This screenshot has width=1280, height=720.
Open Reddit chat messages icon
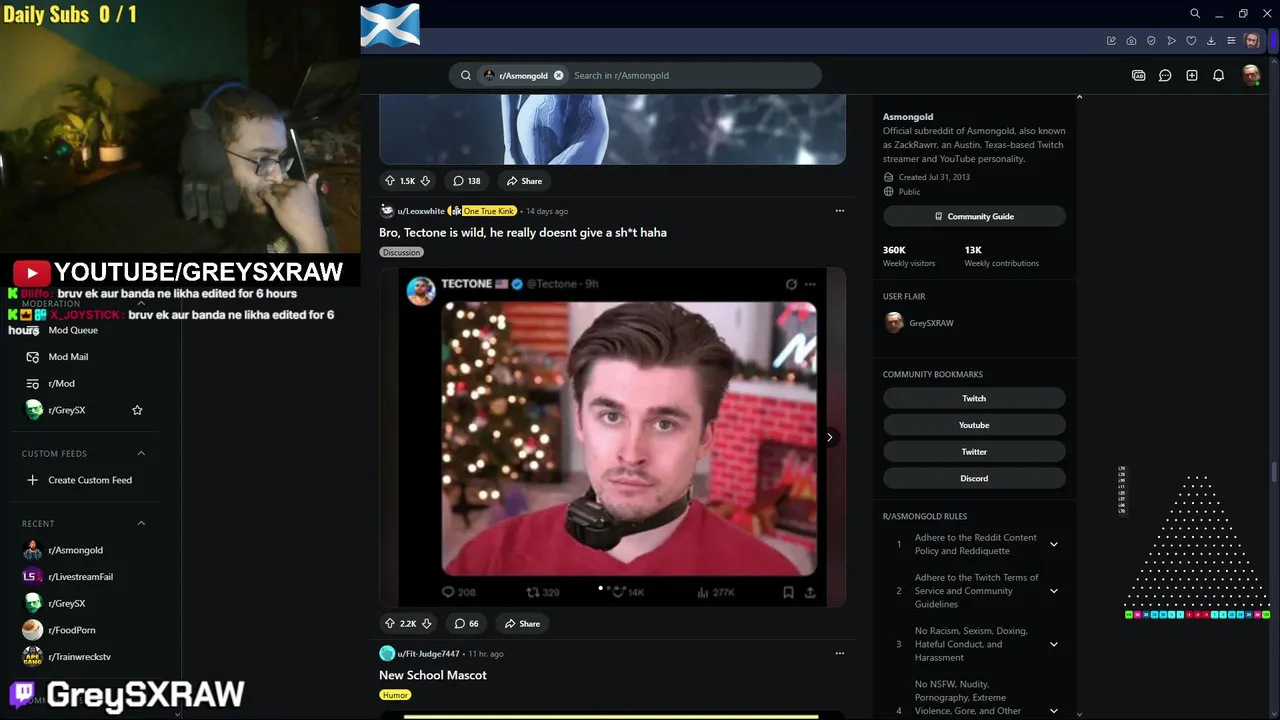coord(1165,75)
